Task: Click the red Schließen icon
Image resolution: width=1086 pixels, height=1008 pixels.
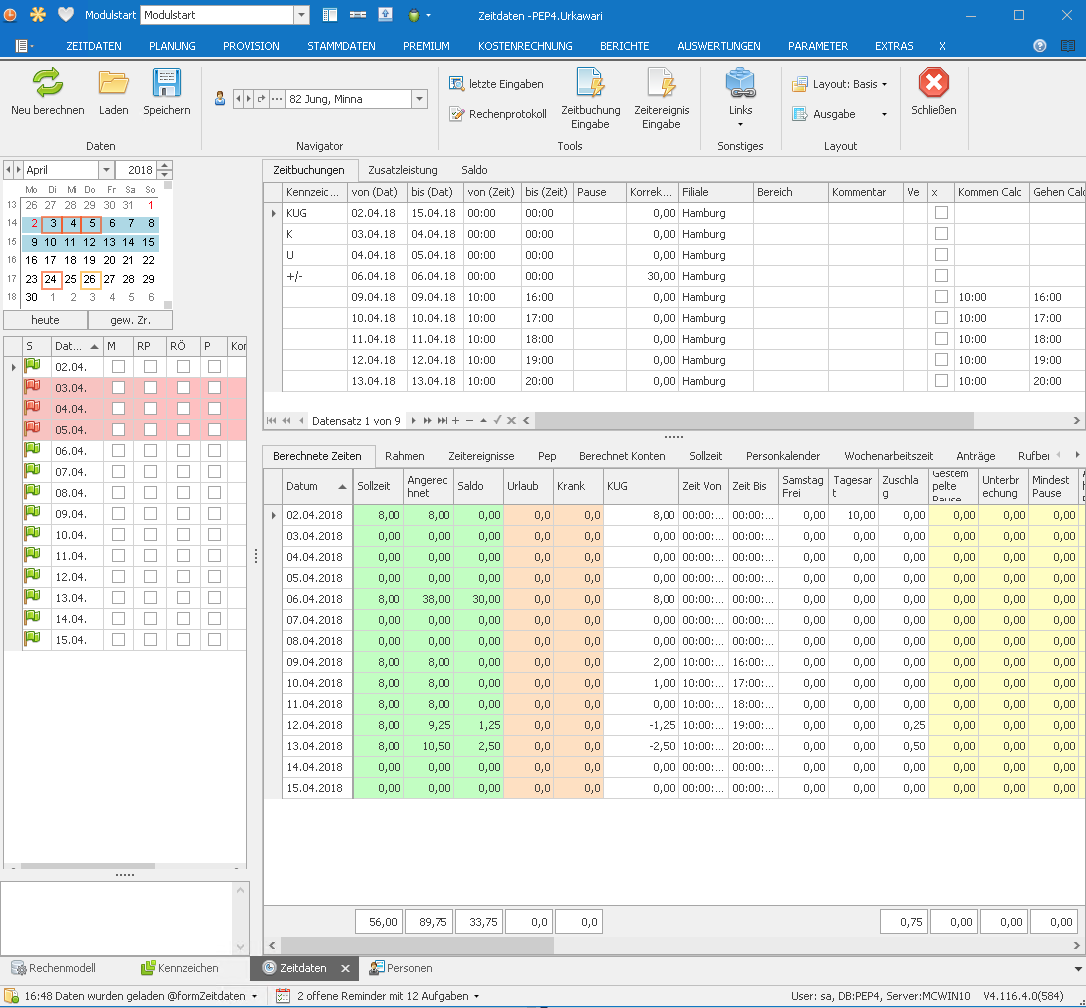Action: point(933,84)
